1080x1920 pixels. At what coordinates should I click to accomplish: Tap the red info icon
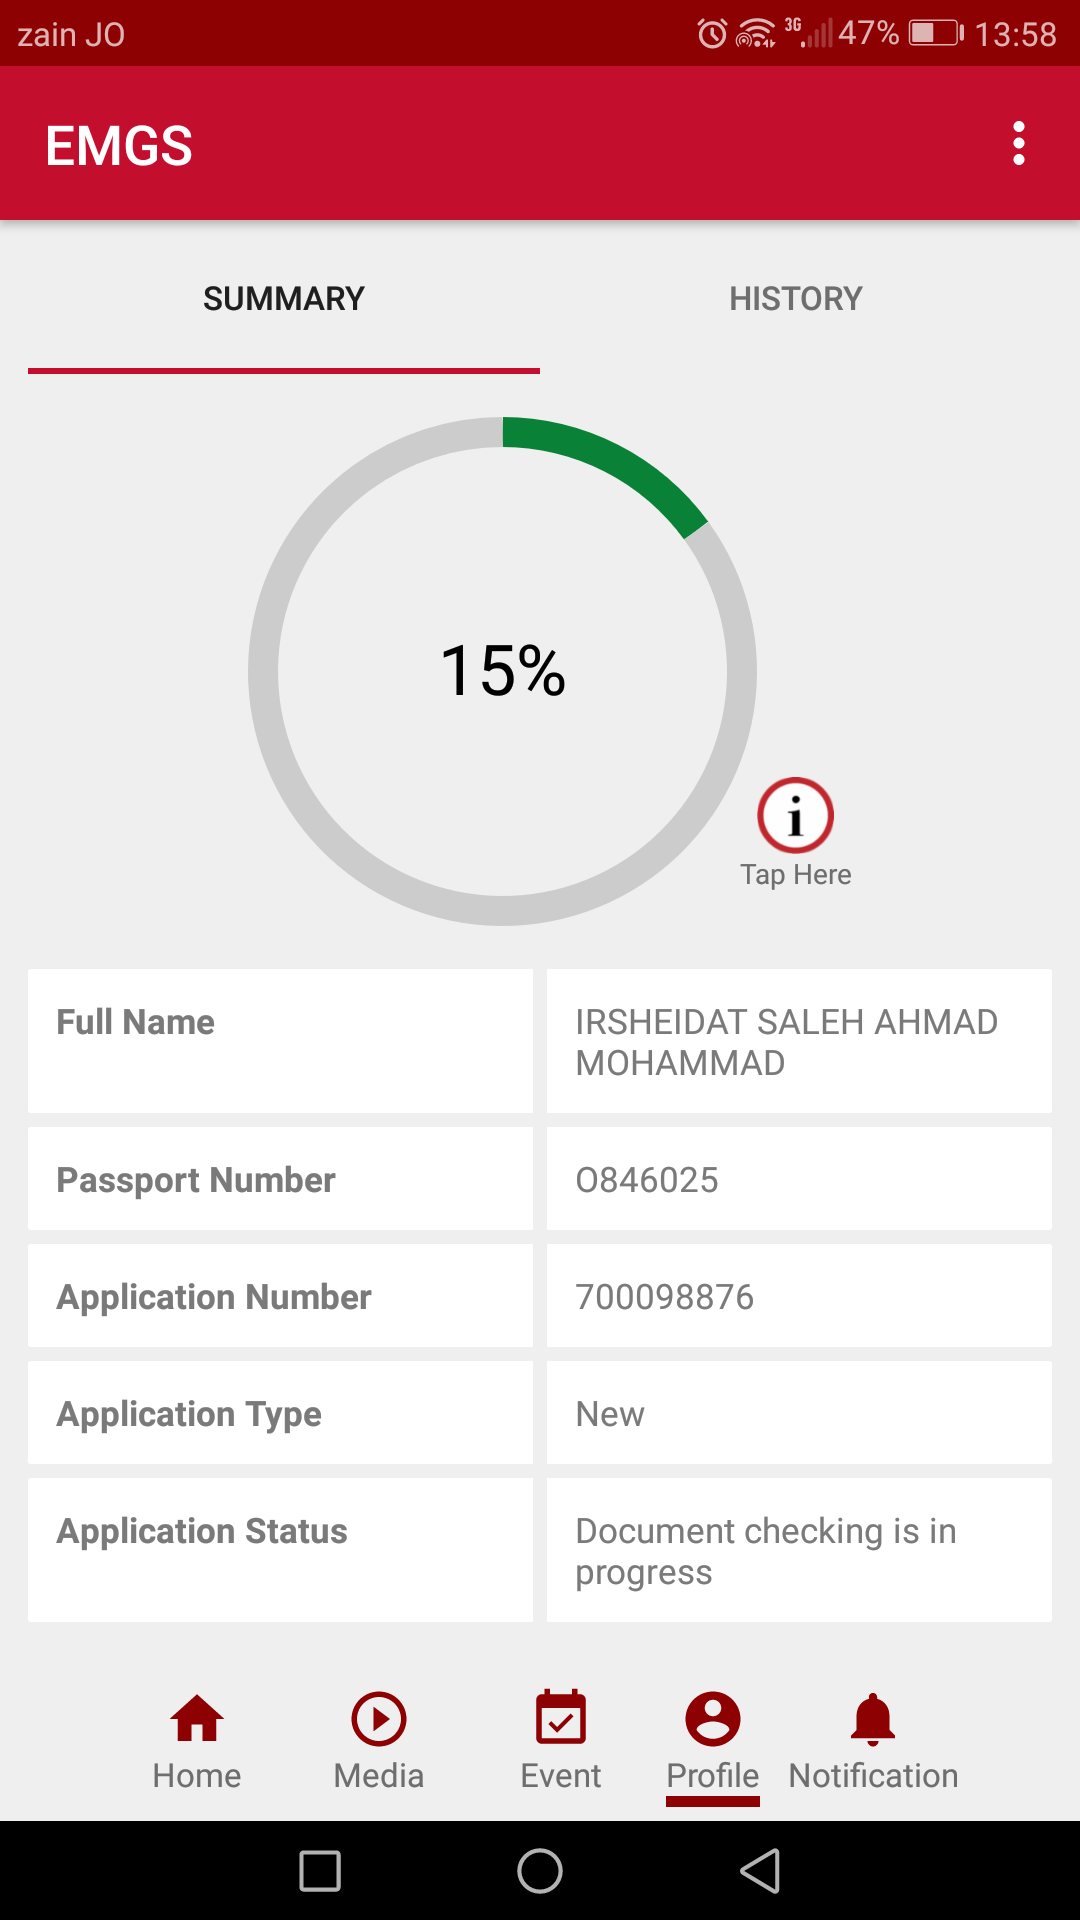click(795, 816)
